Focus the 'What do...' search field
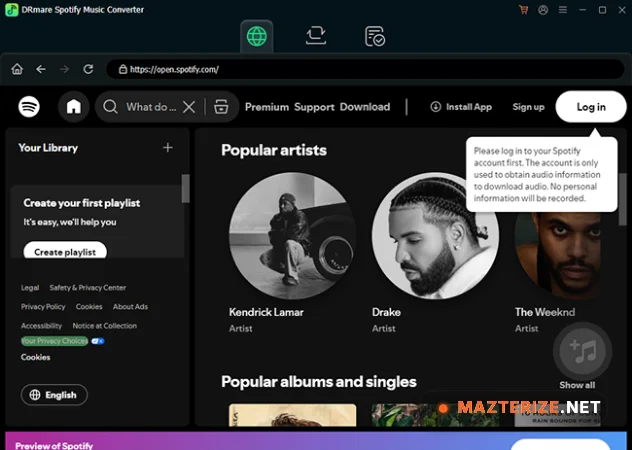The image size is (632, 450). [151, 107]
